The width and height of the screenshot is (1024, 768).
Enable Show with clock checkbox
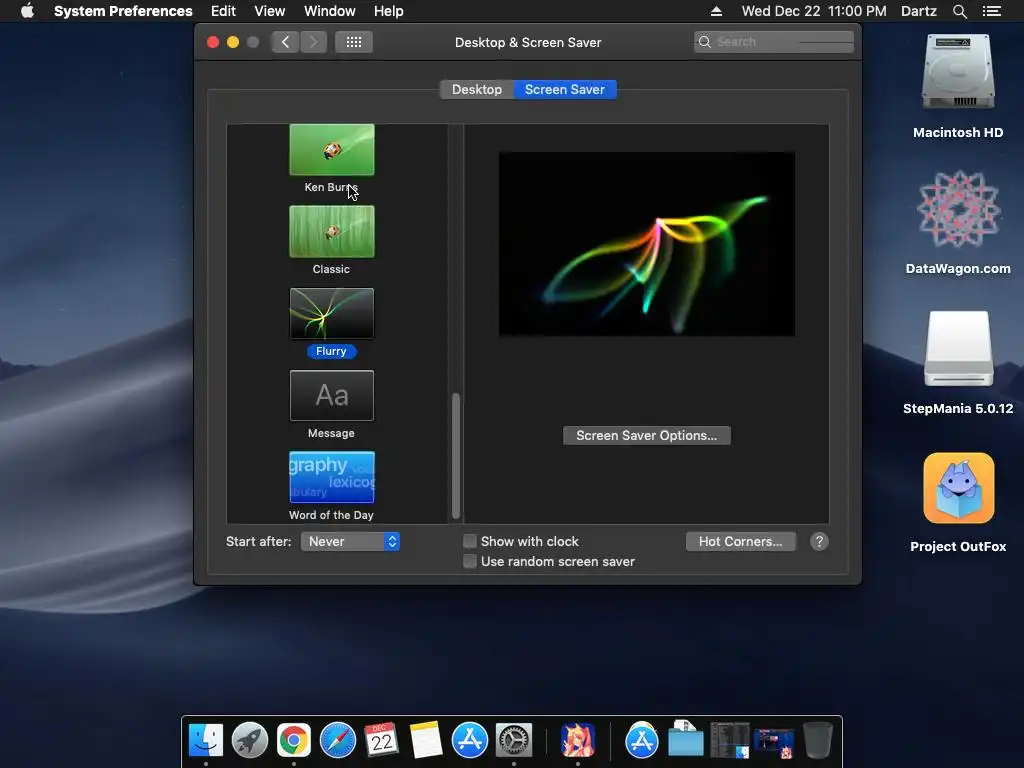[470, 541]
